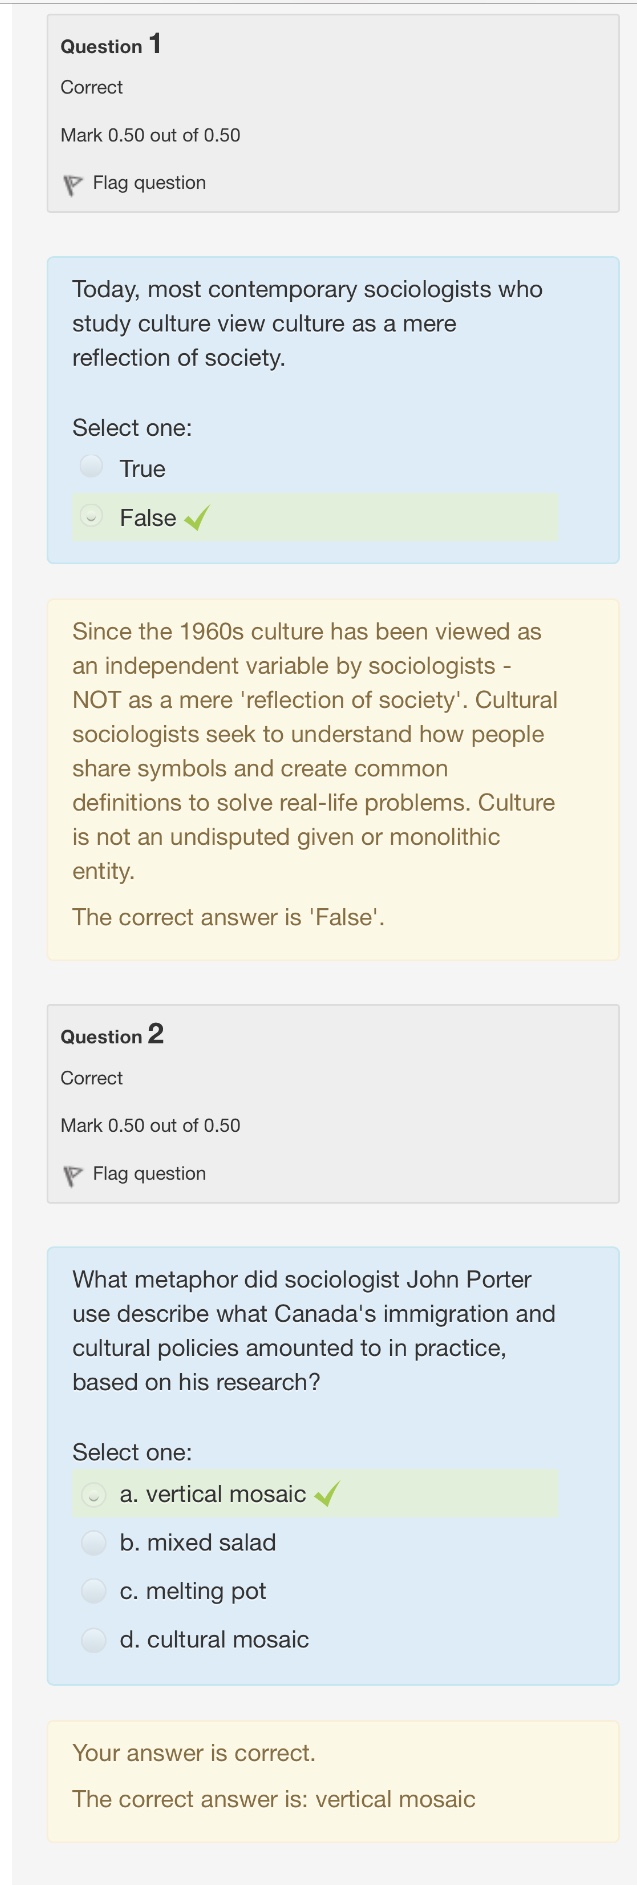The width and height of the screenshot is (637, 1885).
Task: Click the green checkmark beside vertical mosaic
Action: [x=326, y=1495]
